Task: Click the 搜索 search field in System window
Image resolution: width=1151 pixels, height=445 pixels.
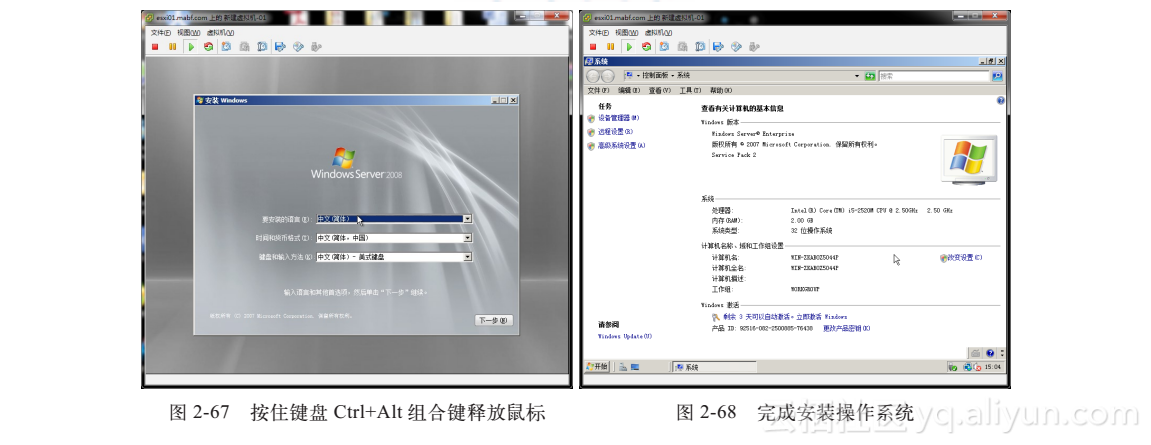Action: point(933,76)
